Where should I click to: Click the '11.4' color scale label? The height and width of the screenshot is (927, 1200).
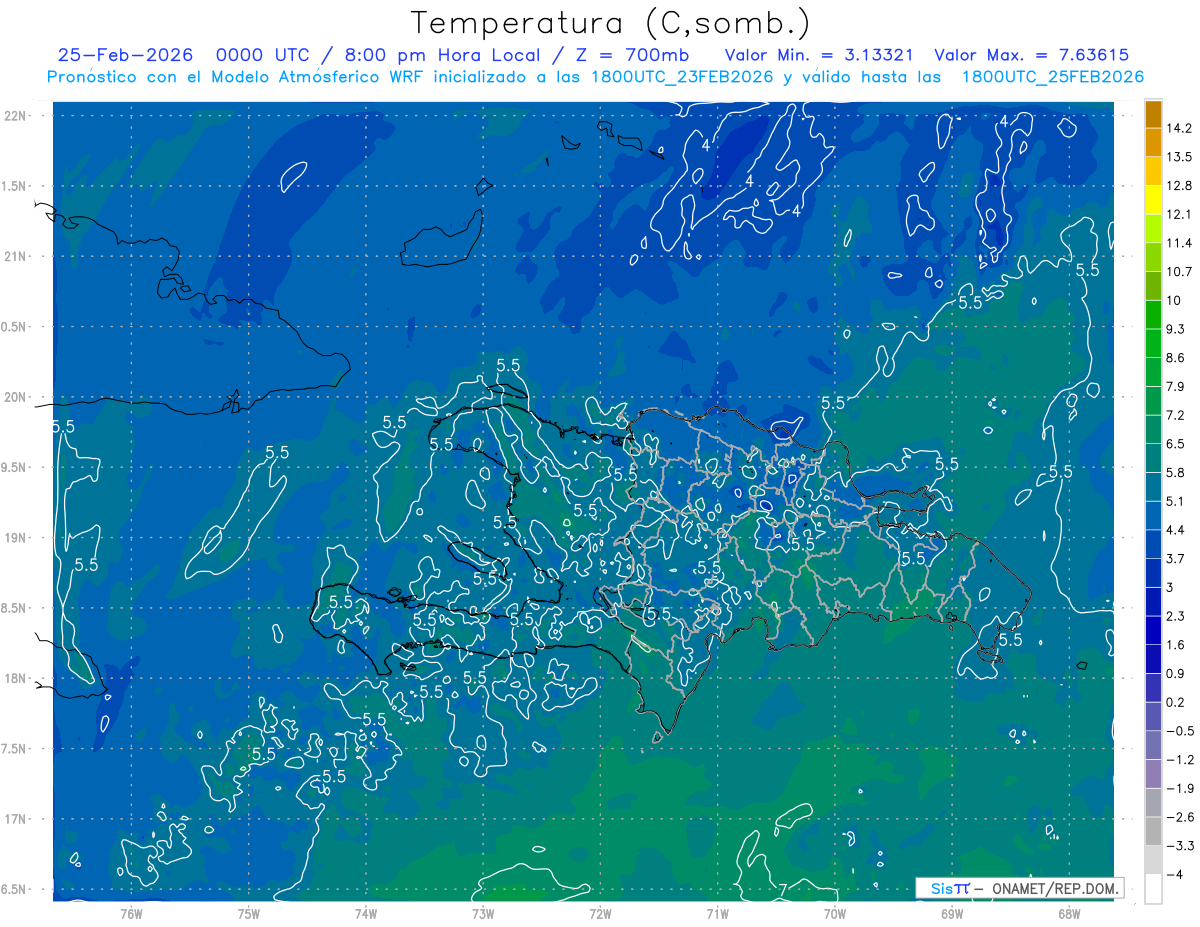pos(1180,243)
